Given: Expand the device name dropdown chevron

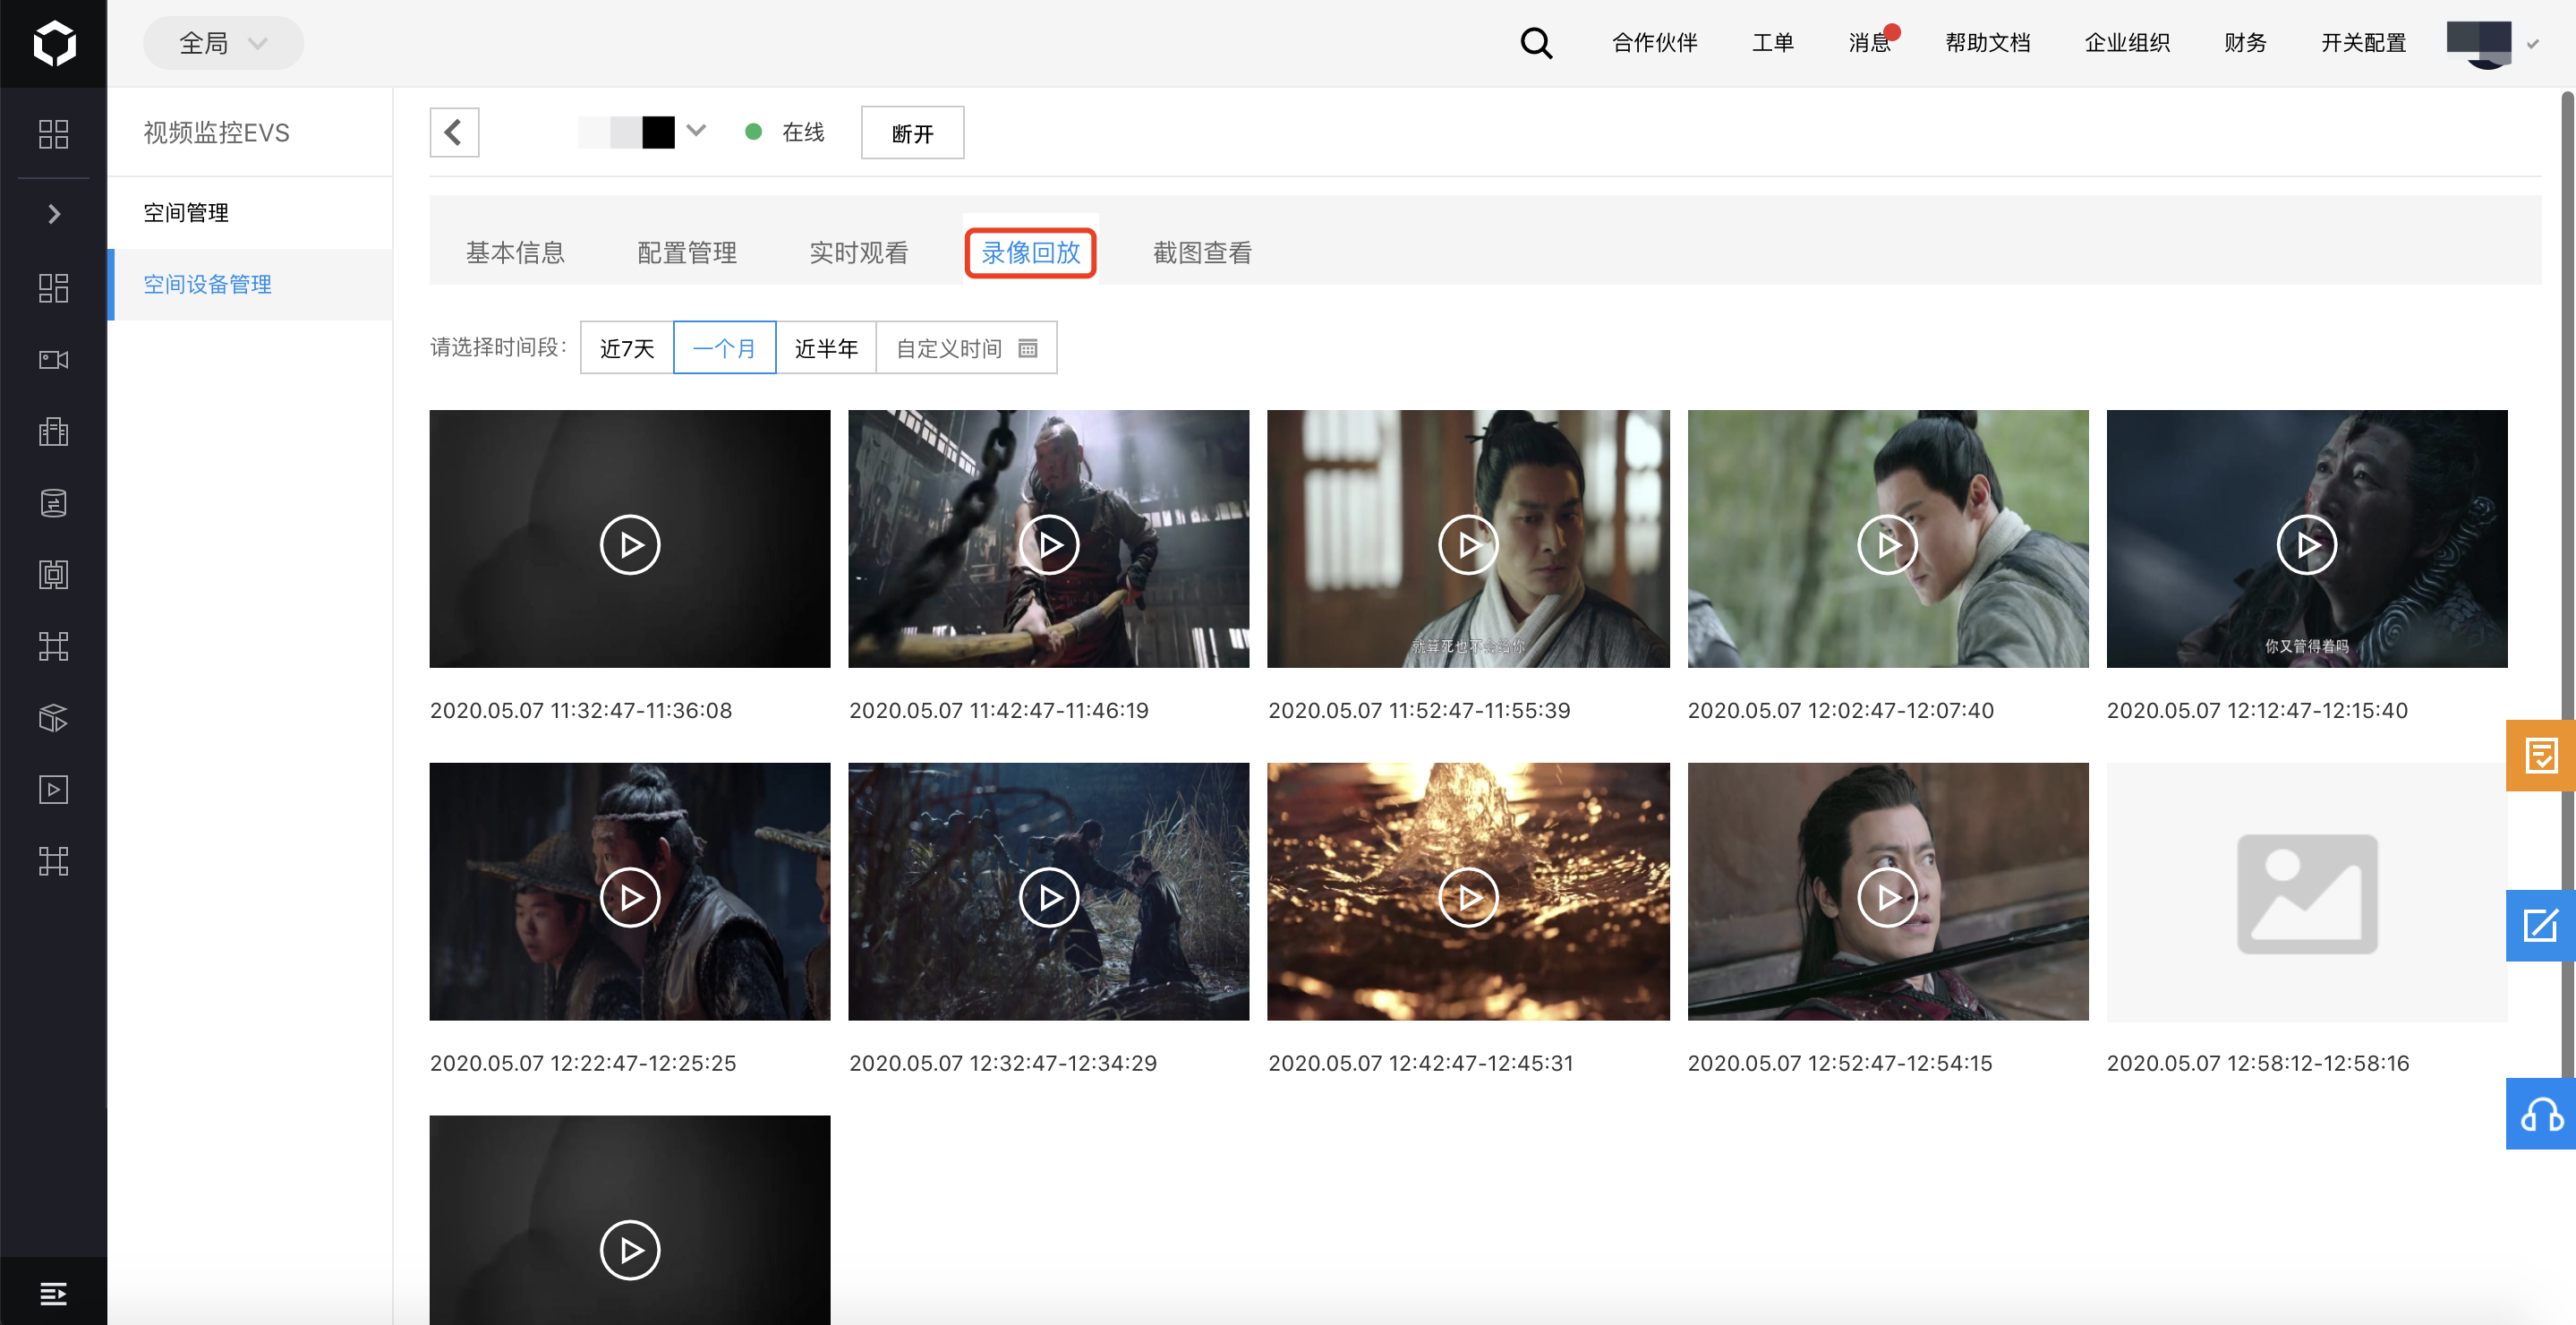Looking at the screenshot, I should click(x=697, y=131).
